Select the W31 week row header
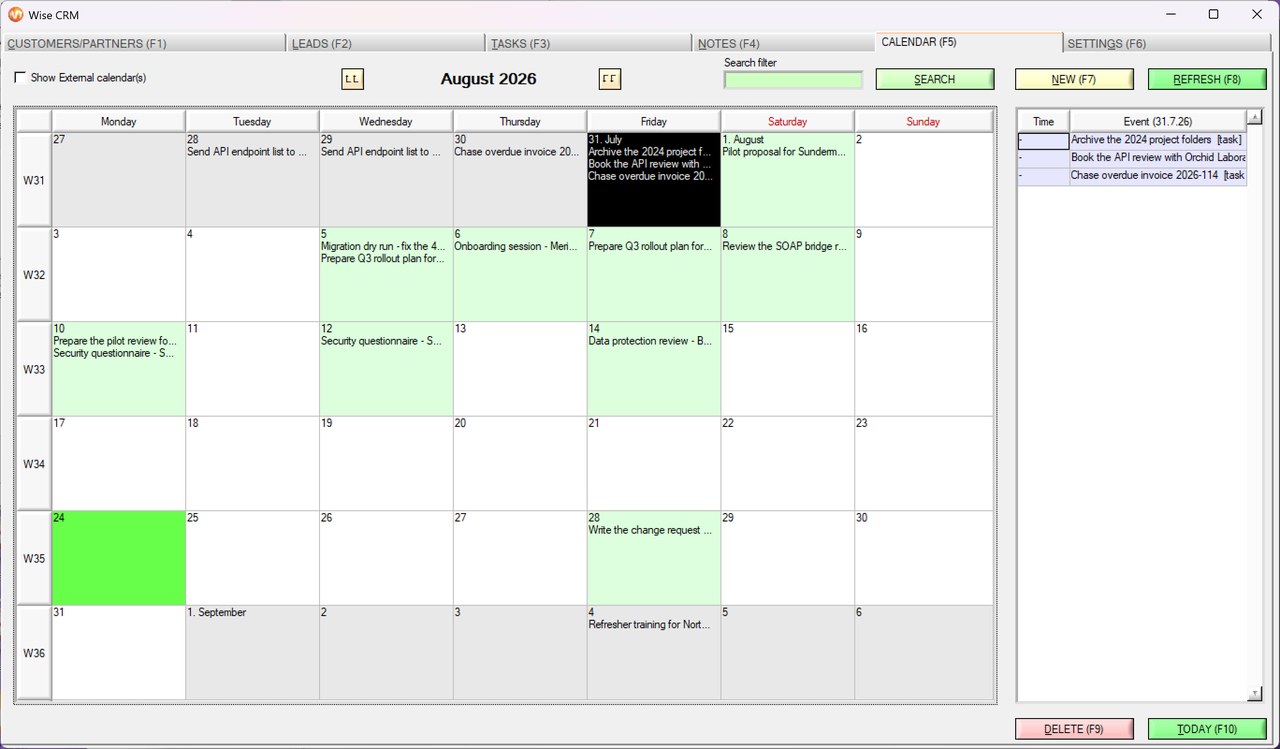The width and height of the screenshot is (1280, 749). (34, 180)
